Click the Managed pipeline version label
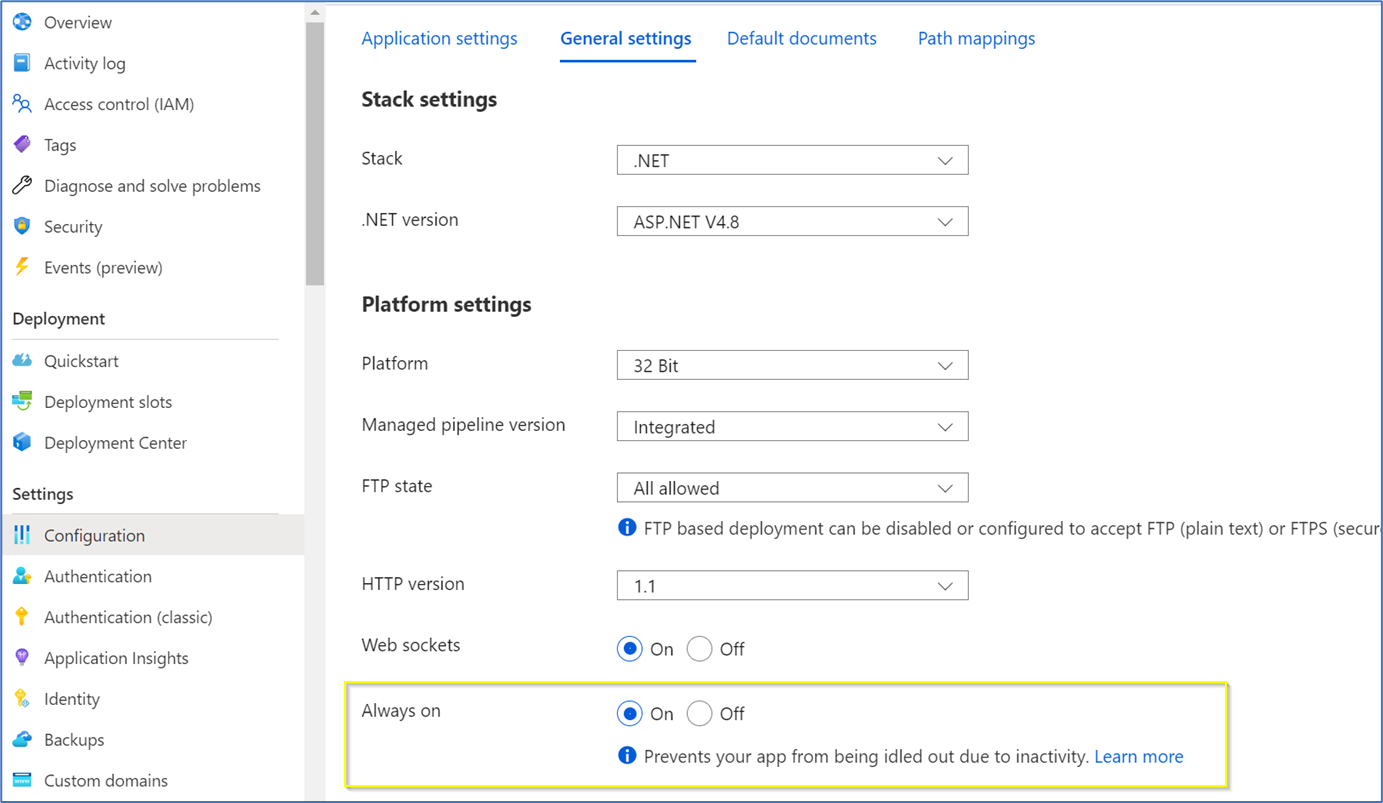The image size is (1383, 803). pyautogui.click(x=463, y=425)
